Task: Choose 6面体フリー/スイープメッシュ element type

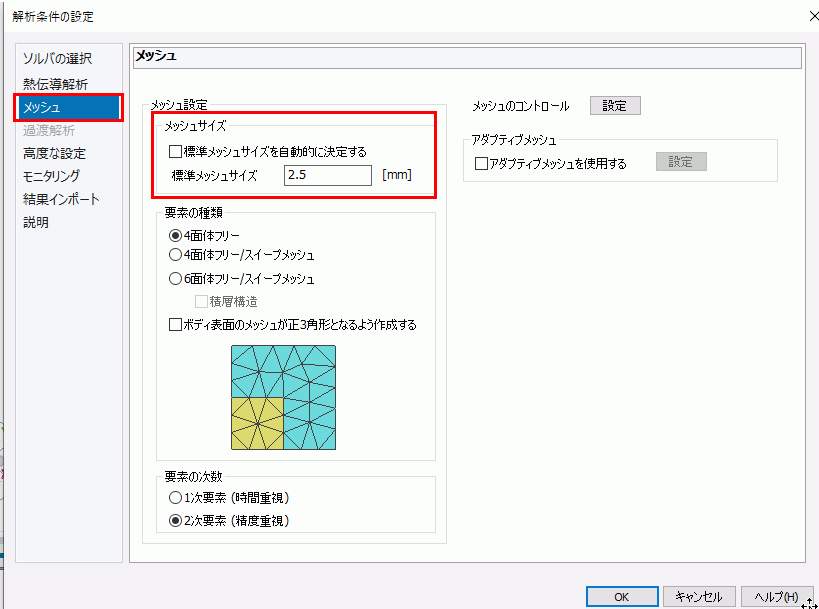Action: click(x=176, y=279)
